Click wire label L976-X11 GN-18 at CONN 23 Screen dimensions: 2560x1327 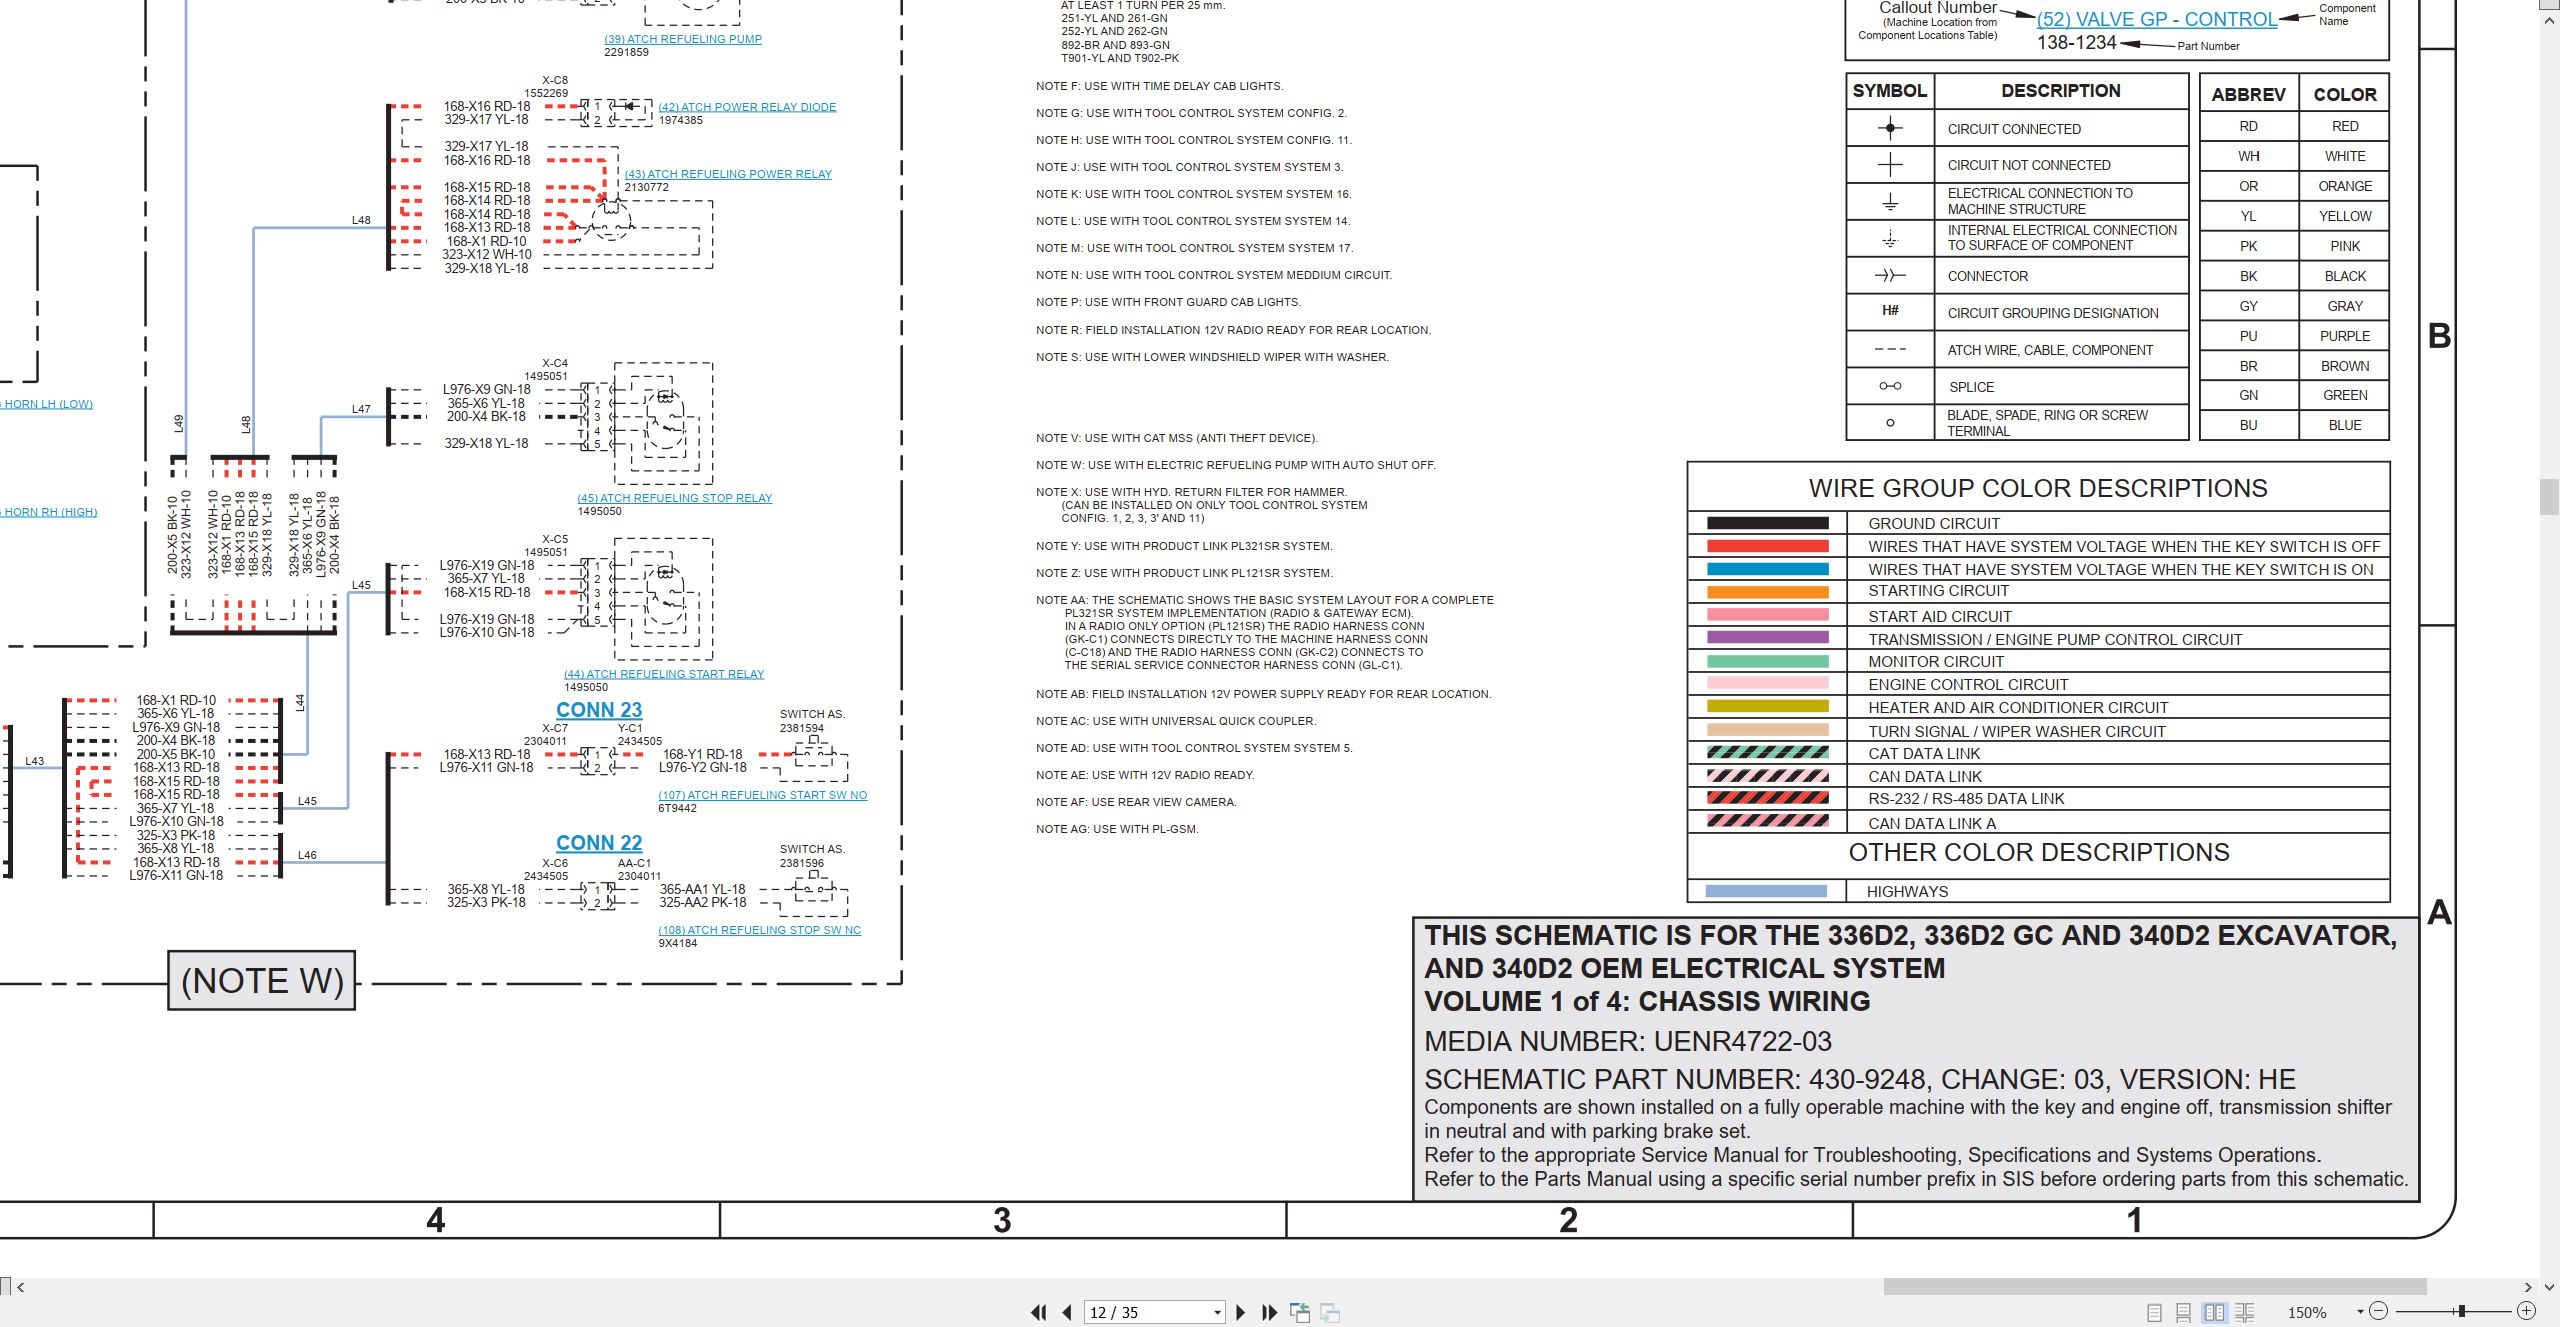click(x=487, y=768)
